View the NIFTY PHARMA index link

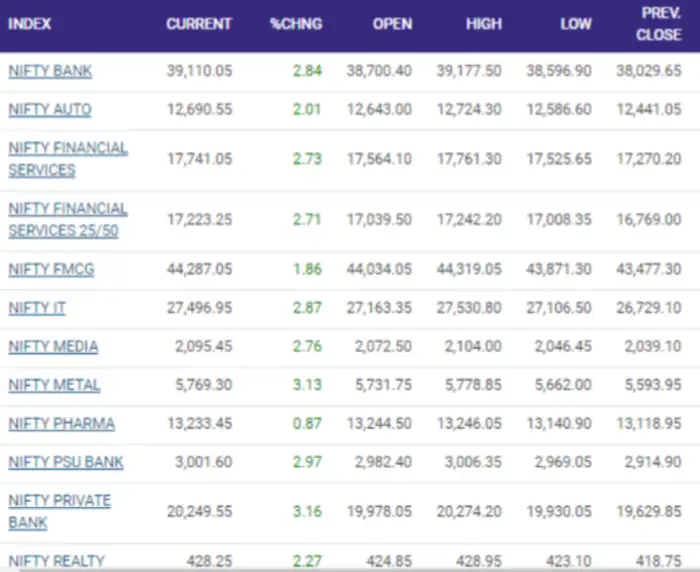(x=61, y=424)
